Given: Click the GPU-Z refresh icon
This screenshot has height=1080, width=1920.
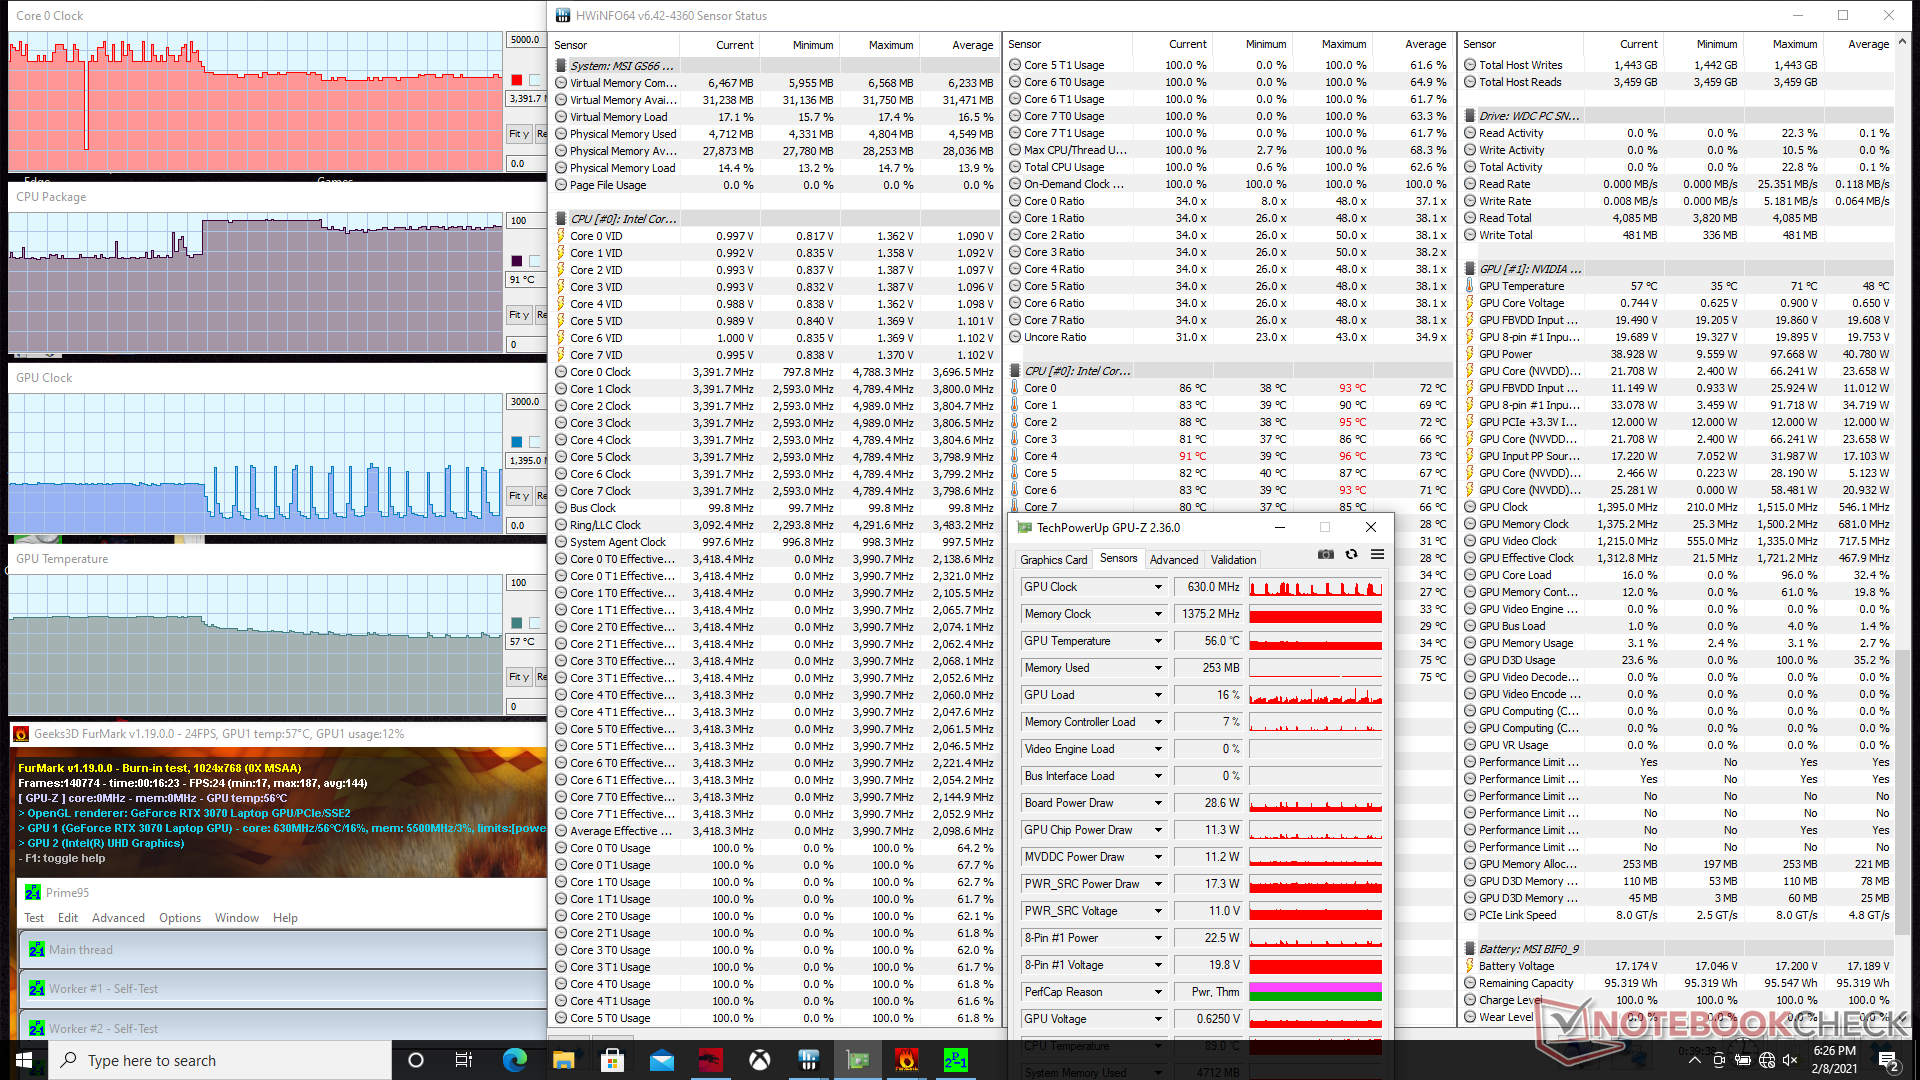Looking at the screenshot, I should [1351, 555].
